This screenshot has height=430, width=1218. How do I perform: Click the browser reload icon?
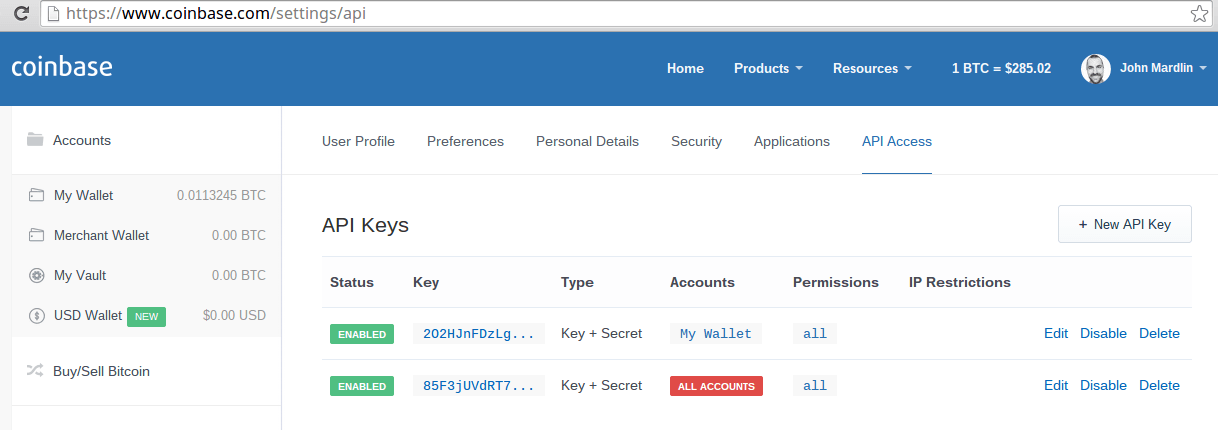point(19,14)
